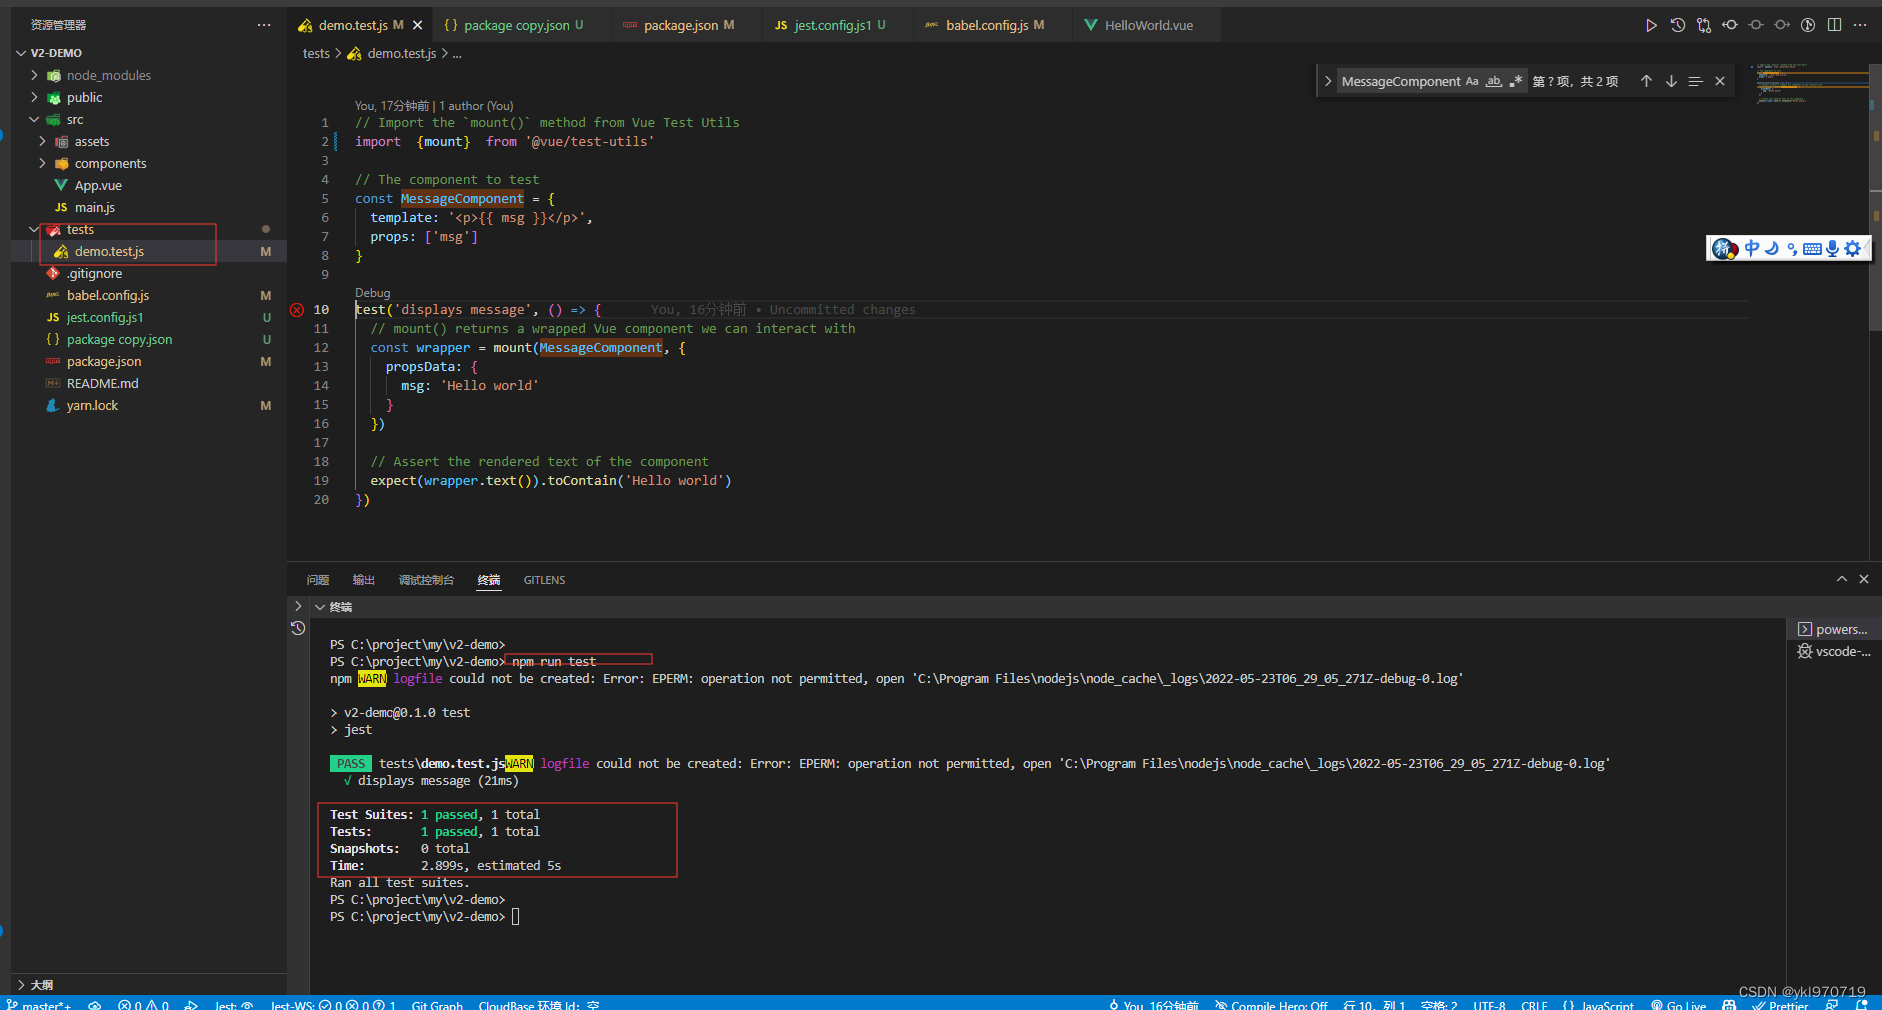Toggle Compile Hero: Off status item
Image resolution: width=1882 pixels, height=1010 pixels.
[x=1271, y=1004]
